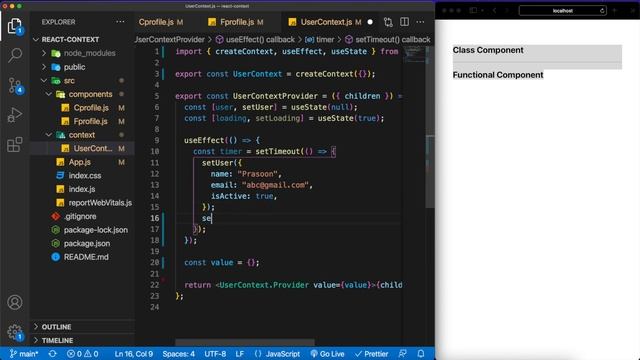This screenshot has height=360, width=640.
Task: Collapse the REACT-CONTEXT root folder
Action: click(x=70, y=40)
